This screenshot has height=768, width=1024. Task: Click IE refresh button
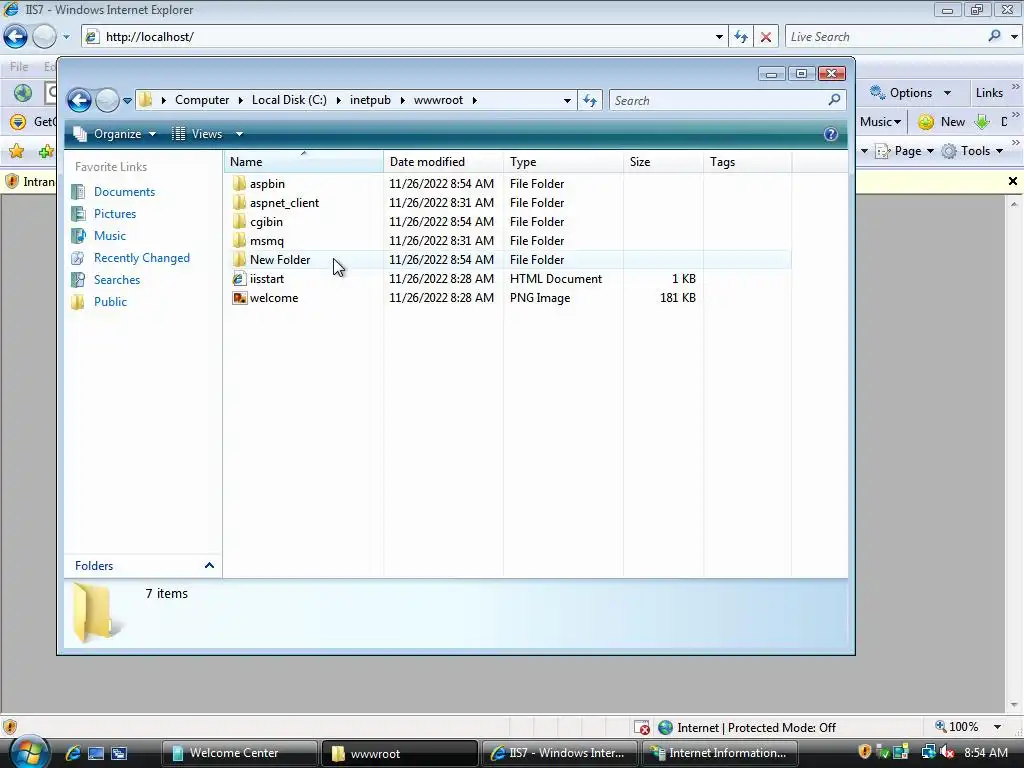(741, 37)
